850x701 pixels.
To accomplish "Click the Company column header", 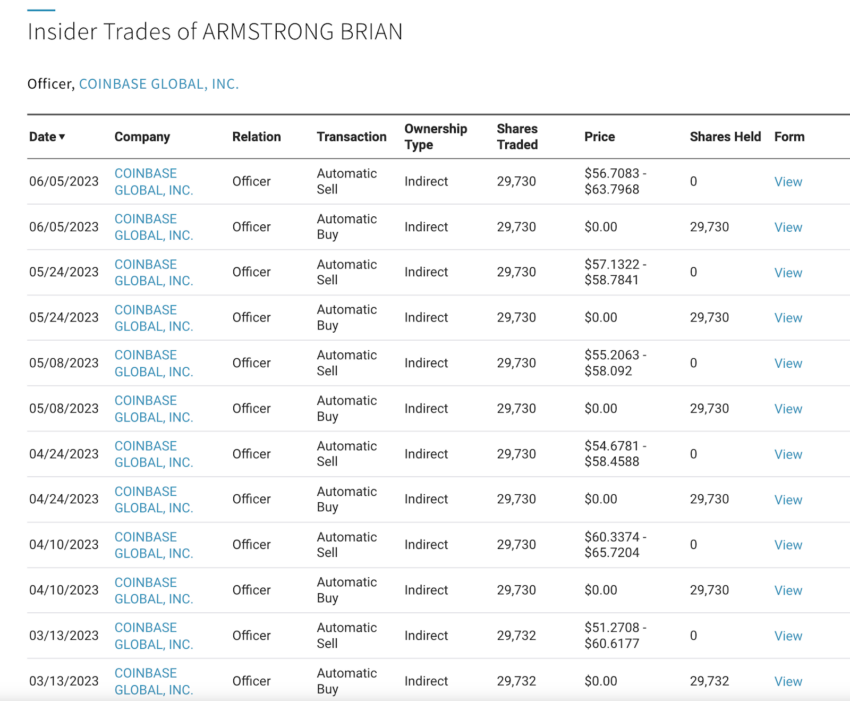I will 142,137.
